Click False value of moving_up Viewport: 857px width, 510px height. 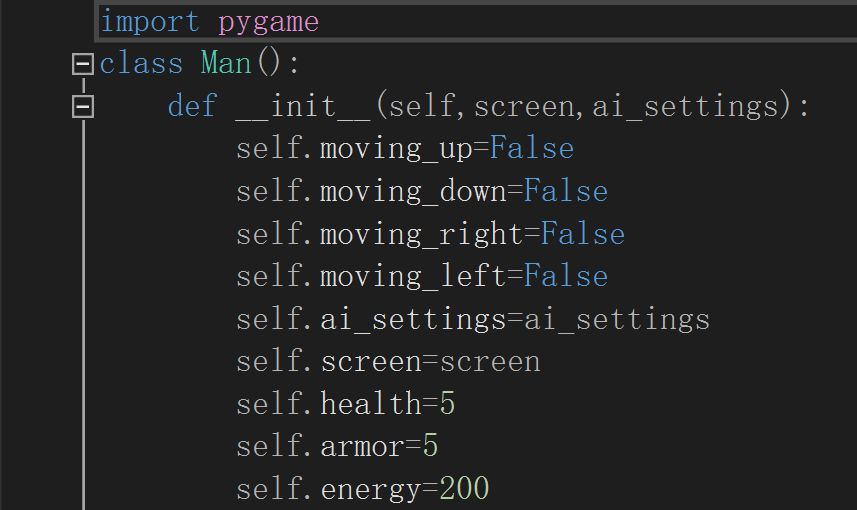tap(532, 148)
